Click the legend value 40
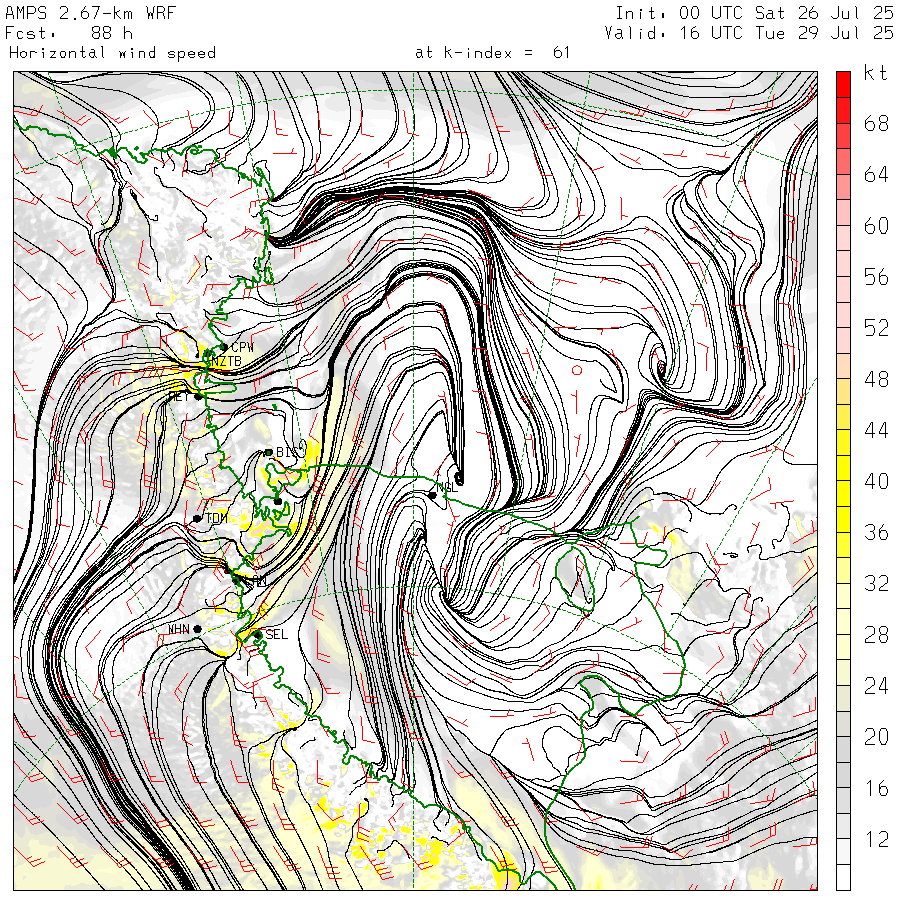The image size is (900, 900). 876,482
